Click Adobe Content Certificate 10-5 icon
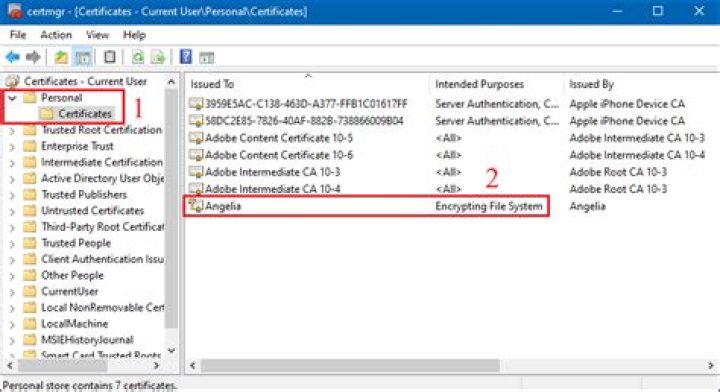Screen dimensions: 720x392 click(x=196, y=138)
